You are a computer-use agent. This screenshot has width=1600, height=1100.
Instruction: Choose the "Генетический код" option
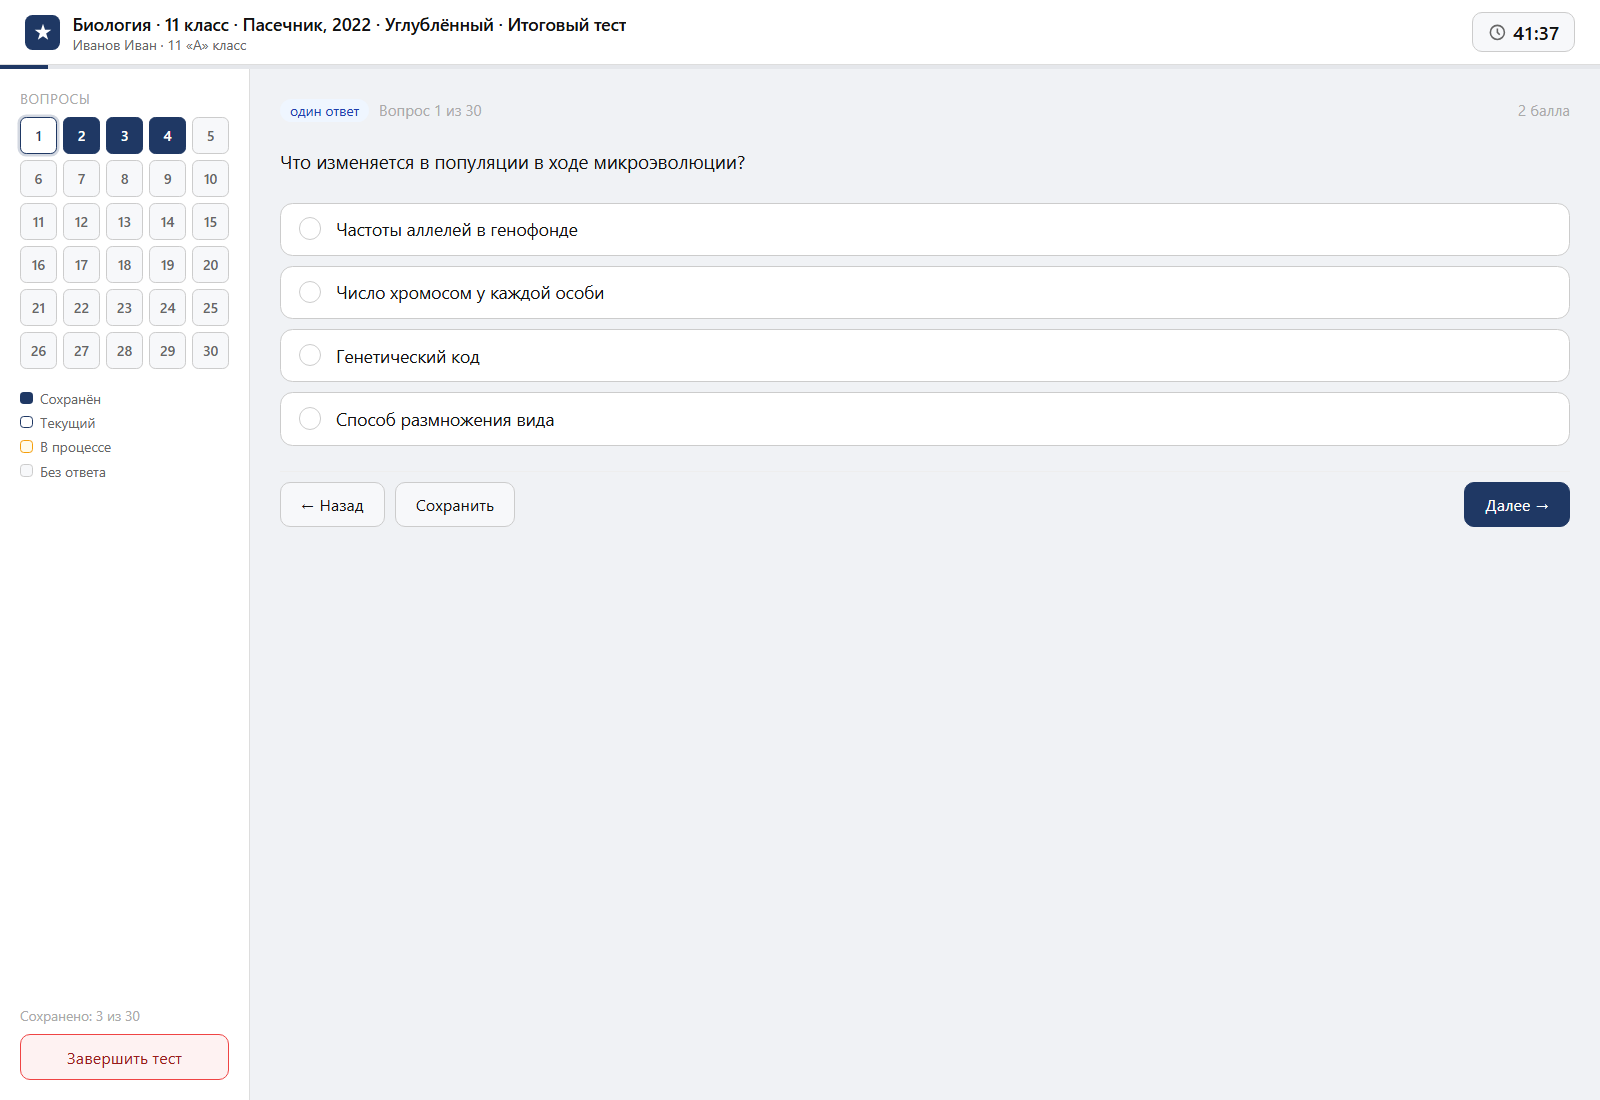tap(924, 356)
